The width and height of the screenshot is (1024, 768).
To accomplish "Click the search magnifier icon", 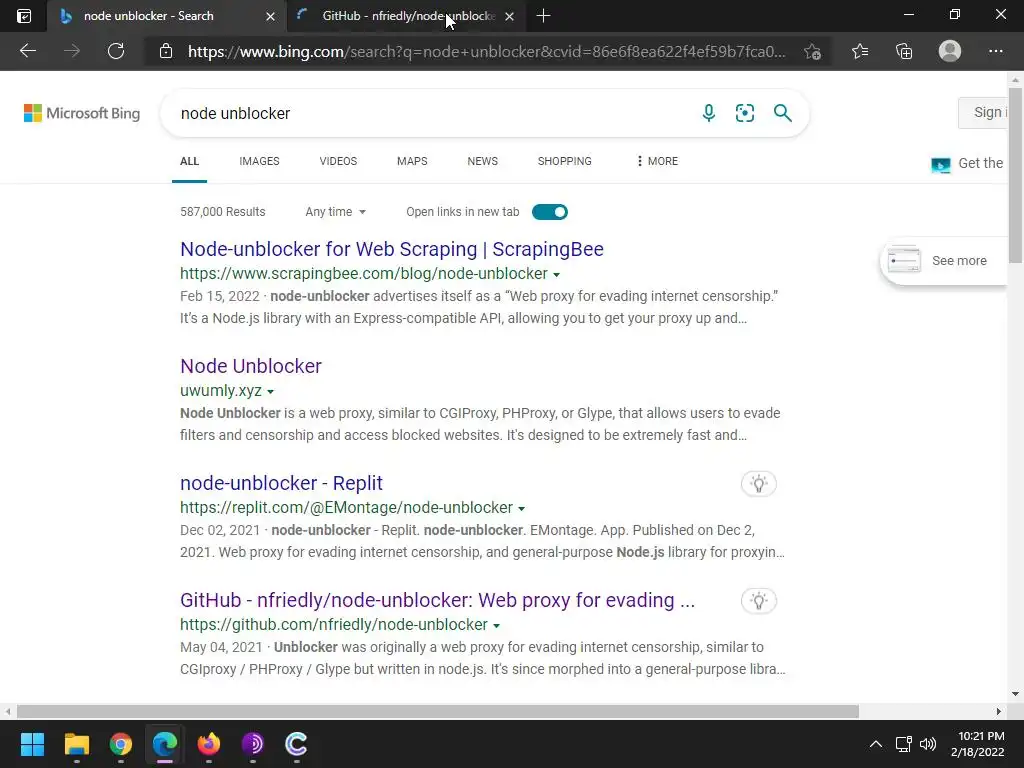I will [x=782, y=113].
